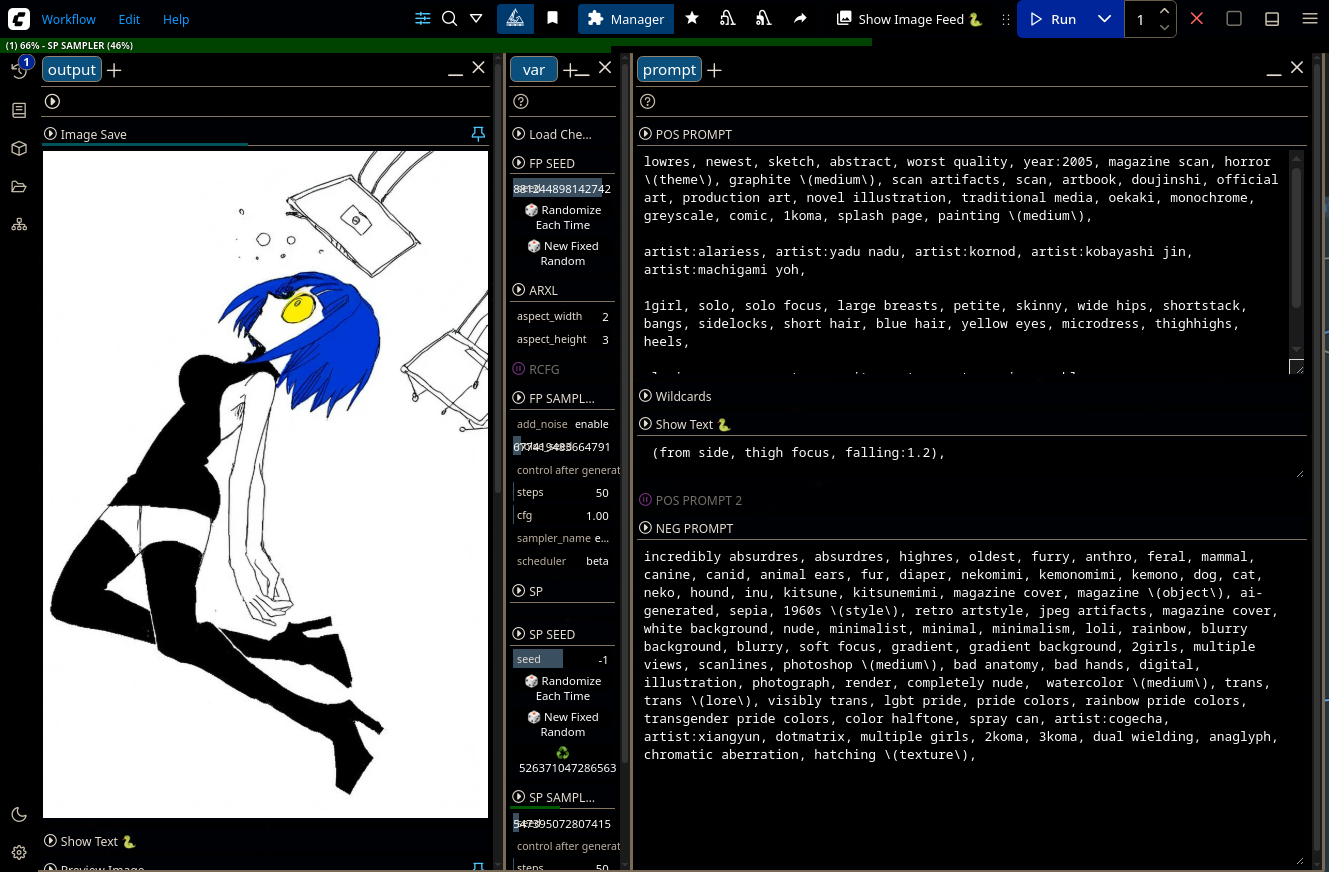Toggle the bypassed POS PROMPT 2 node
The width and height of the screenshot is (1329, 872).
point(646,500)
